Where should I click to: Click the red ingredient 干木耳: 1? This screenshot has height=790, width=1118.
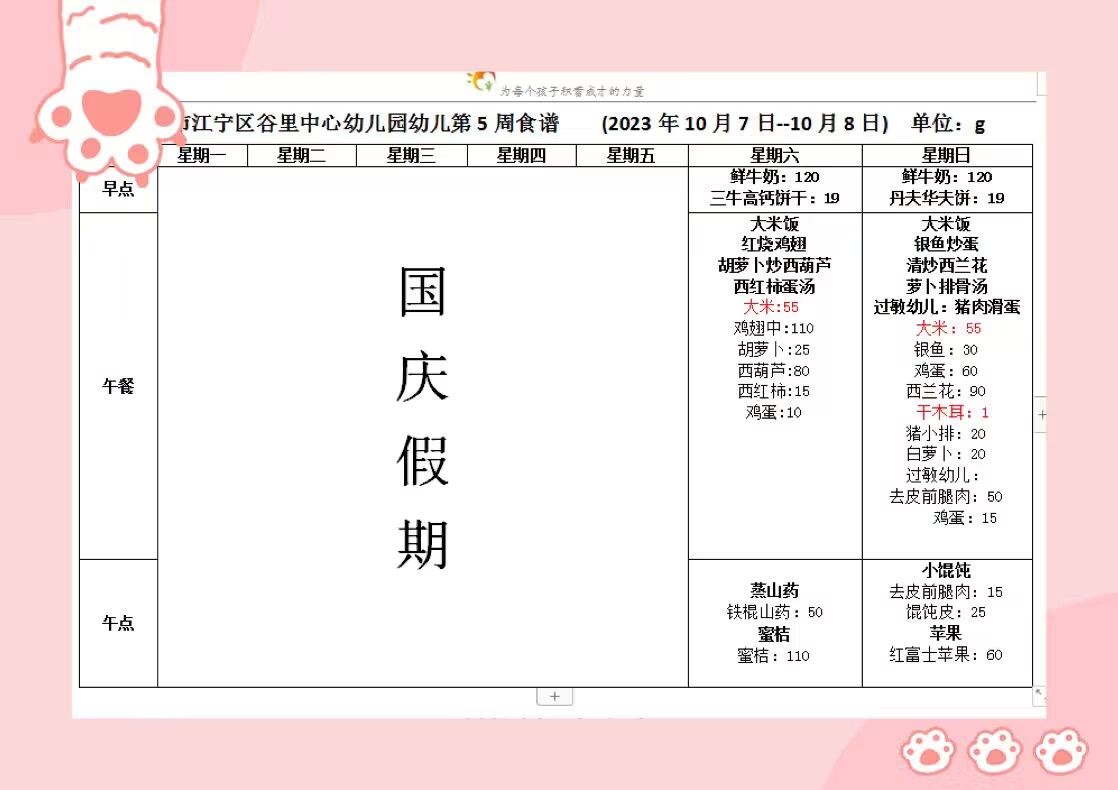953,412
